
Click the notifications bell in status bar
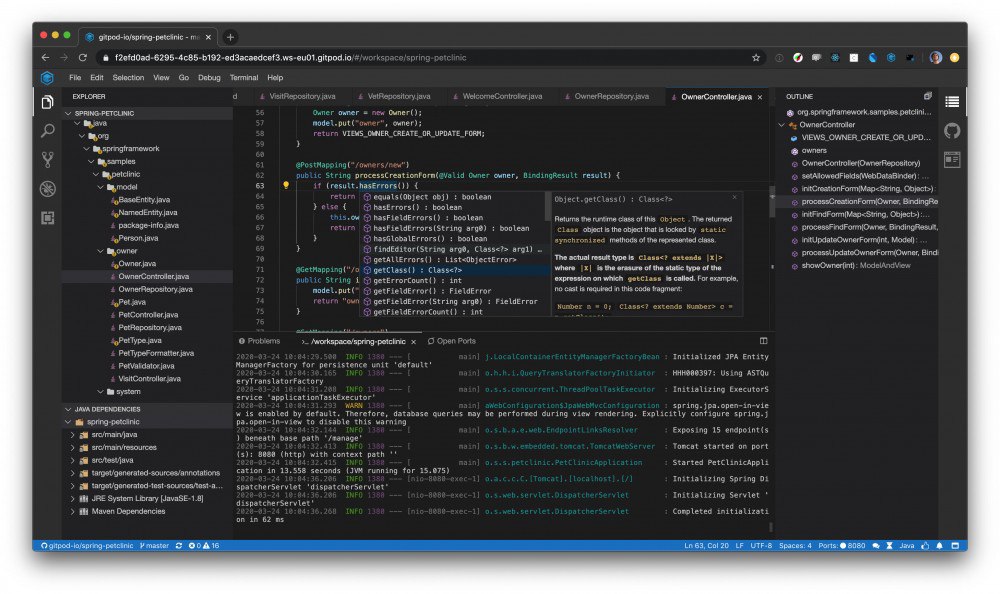(x=939, y=546)
